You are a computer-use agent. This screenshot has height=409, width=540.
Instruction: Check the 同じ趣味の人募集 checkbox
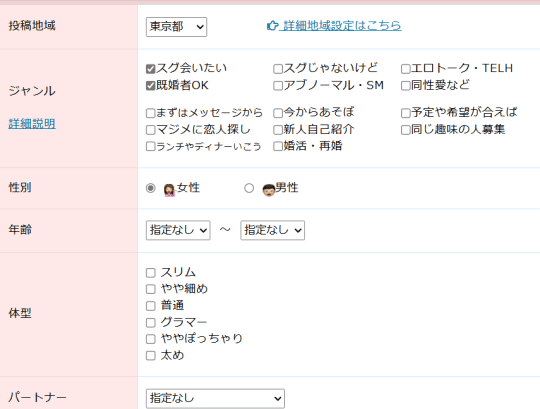[406, 130]
